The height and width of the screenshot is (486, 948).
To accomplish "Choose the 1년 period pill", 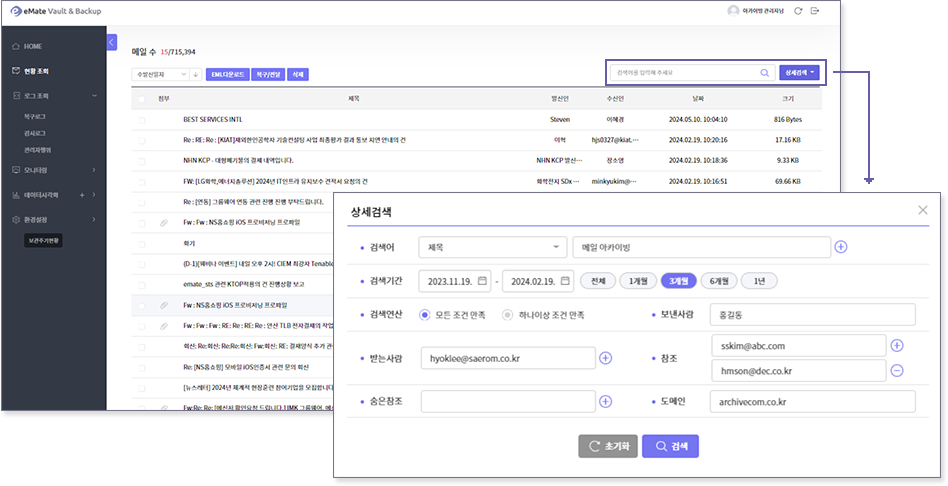I will [759, 281].
